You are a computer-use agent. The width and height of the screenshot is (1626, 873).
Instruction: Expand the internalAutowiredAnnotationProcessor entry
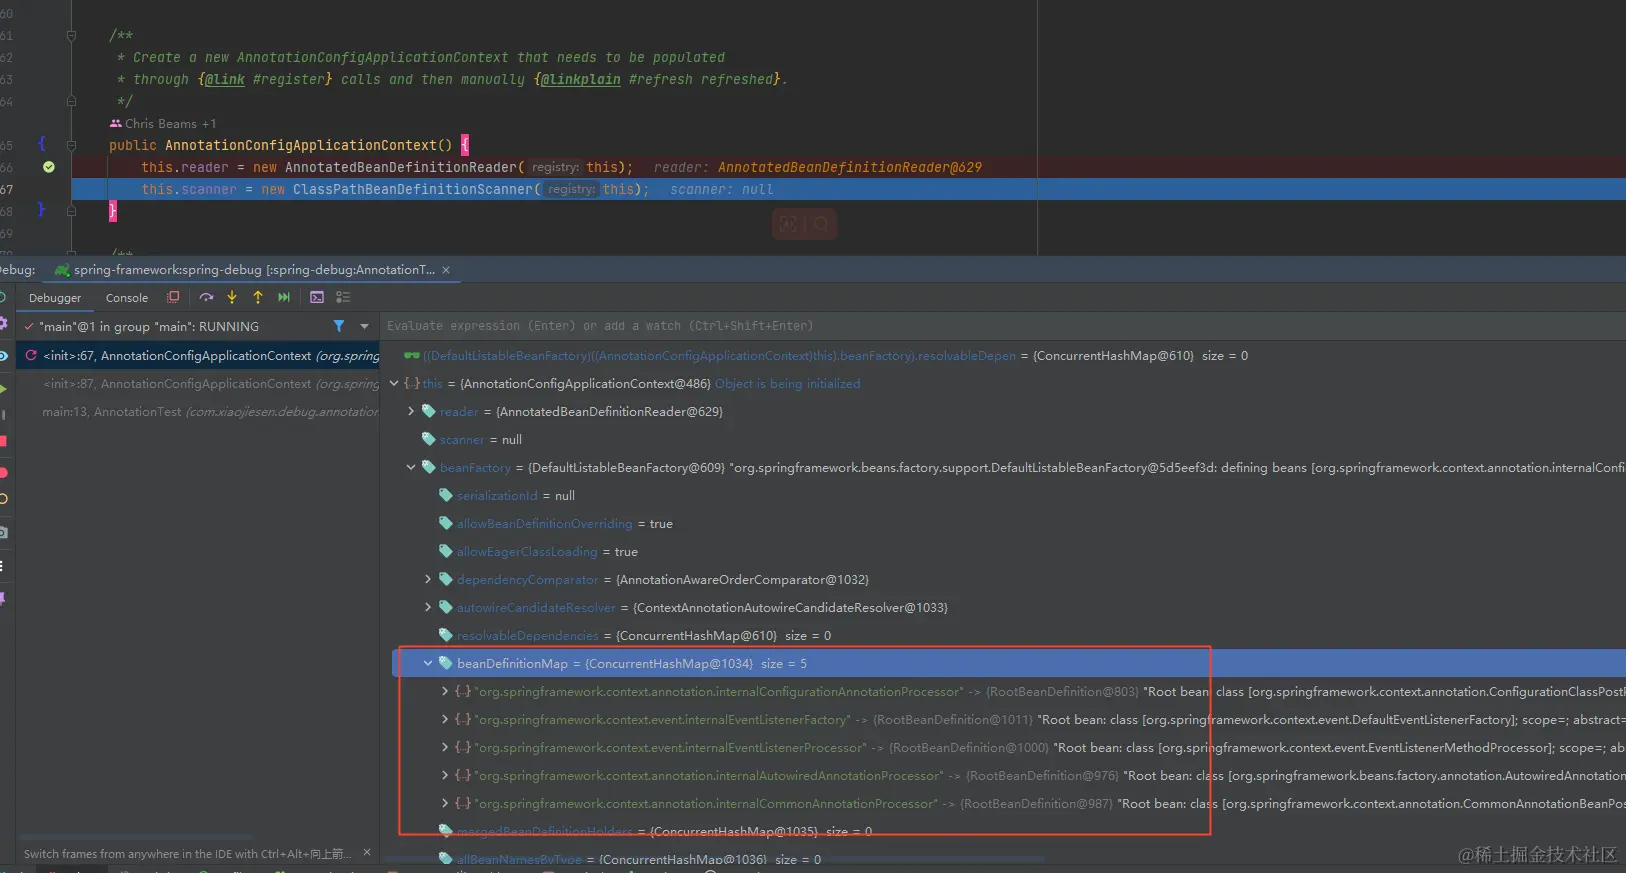(x=445, y=775)
